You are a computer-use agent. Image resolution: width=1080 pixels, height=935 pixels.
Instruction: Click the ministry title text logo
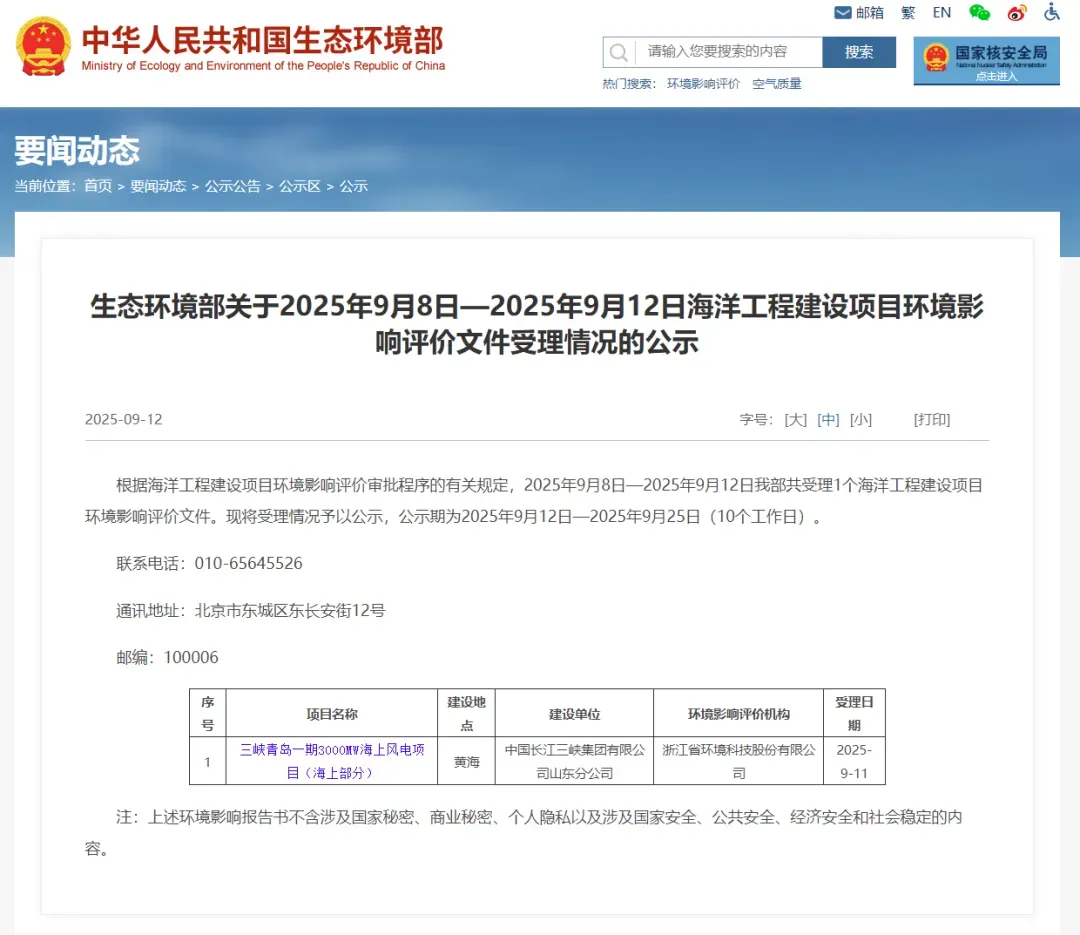pyautogui.click(x=263, y=48)
